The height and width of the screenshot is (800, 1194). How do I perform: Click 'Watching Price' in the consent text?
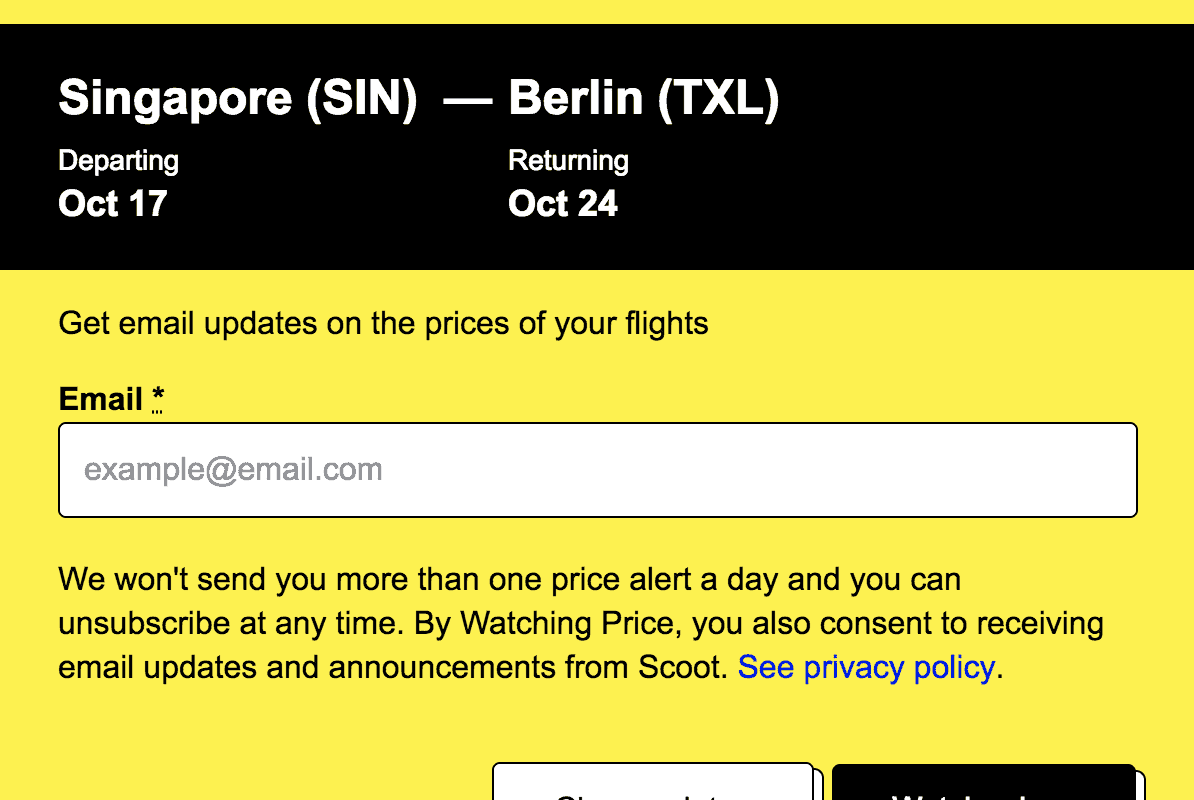coord(571,623)
